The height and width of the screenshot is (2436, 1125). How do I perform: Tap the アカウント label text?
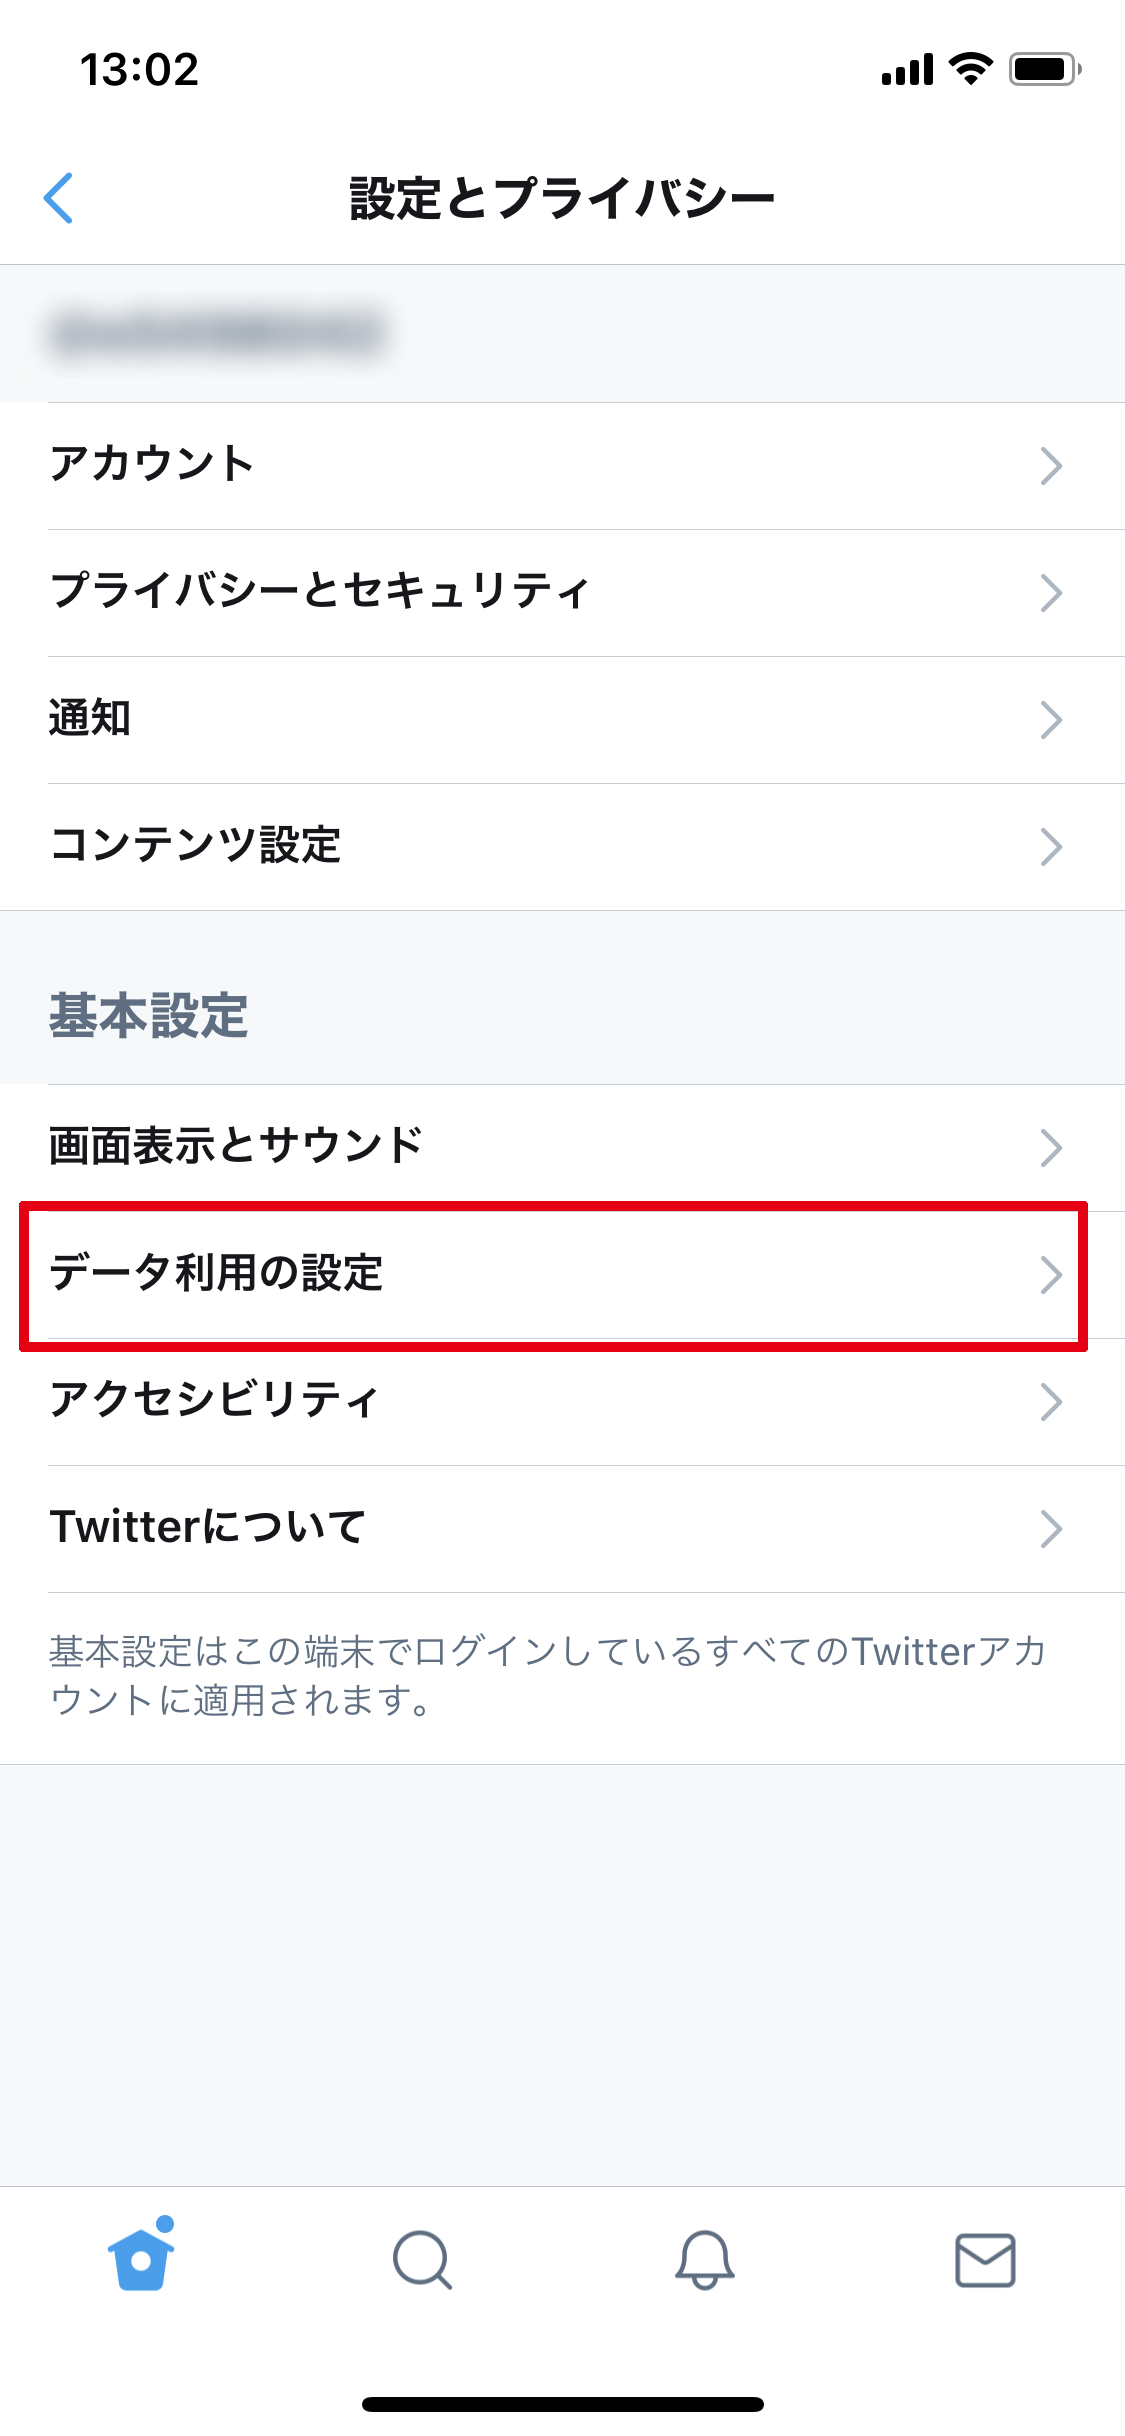152,465
